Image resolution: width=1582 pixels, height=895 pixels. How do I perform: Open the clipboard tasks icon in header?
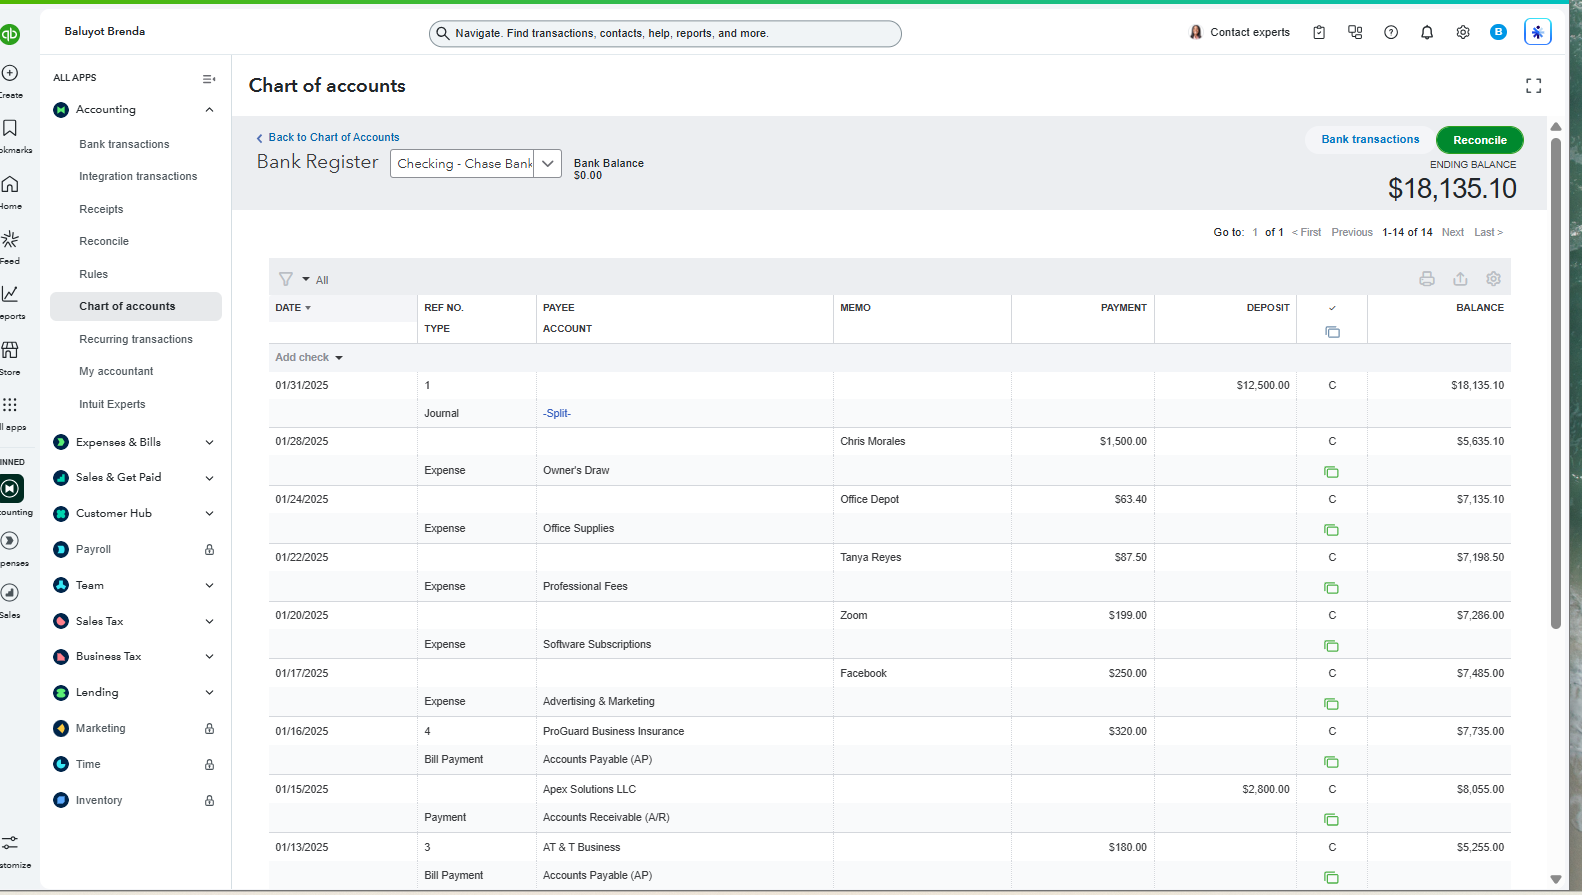pos(1319,32)
